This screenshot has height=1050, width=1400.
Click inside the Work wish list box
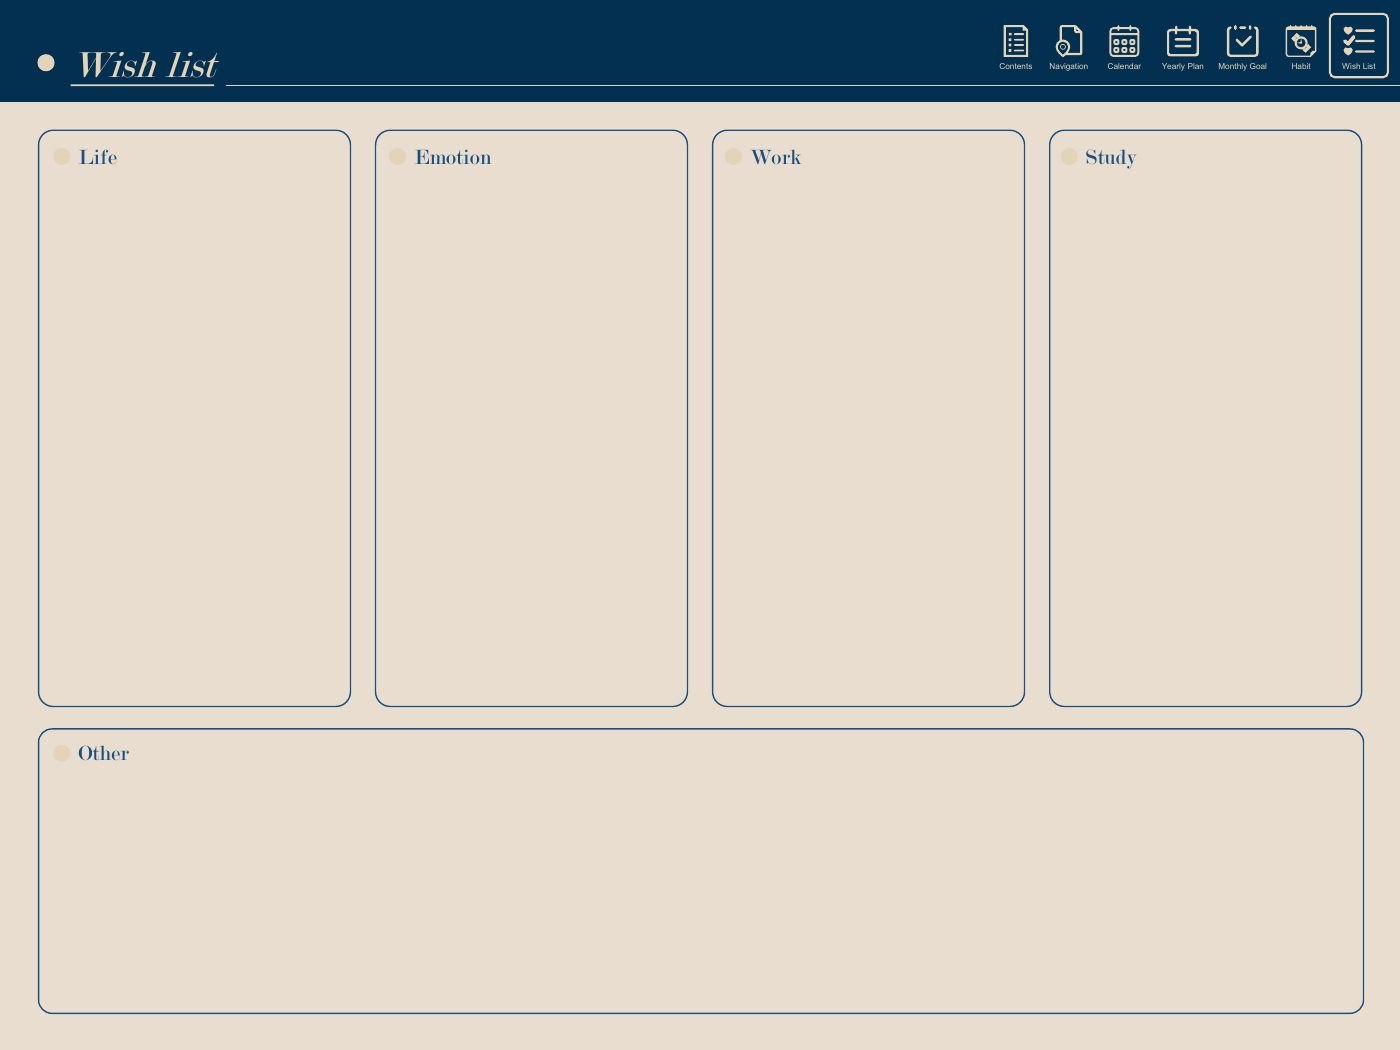pyautogui.click(x=868, y=418)
